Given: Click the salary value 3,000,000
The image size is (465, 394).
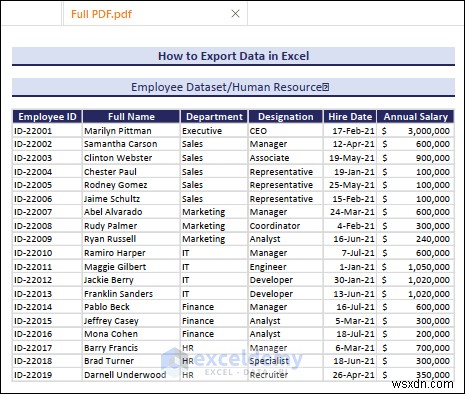Looking at the screenshot, I should tap(429, 131).
